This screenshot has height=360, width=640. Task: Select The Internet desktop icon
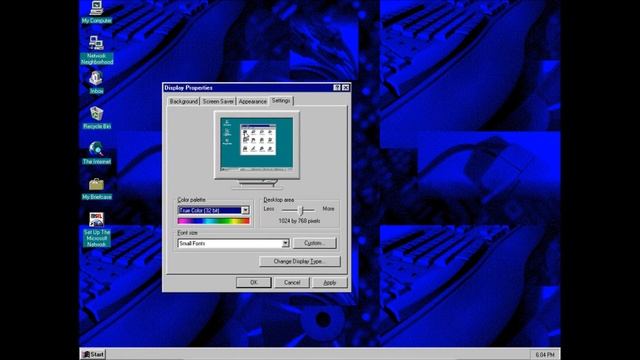pos(96,153)
